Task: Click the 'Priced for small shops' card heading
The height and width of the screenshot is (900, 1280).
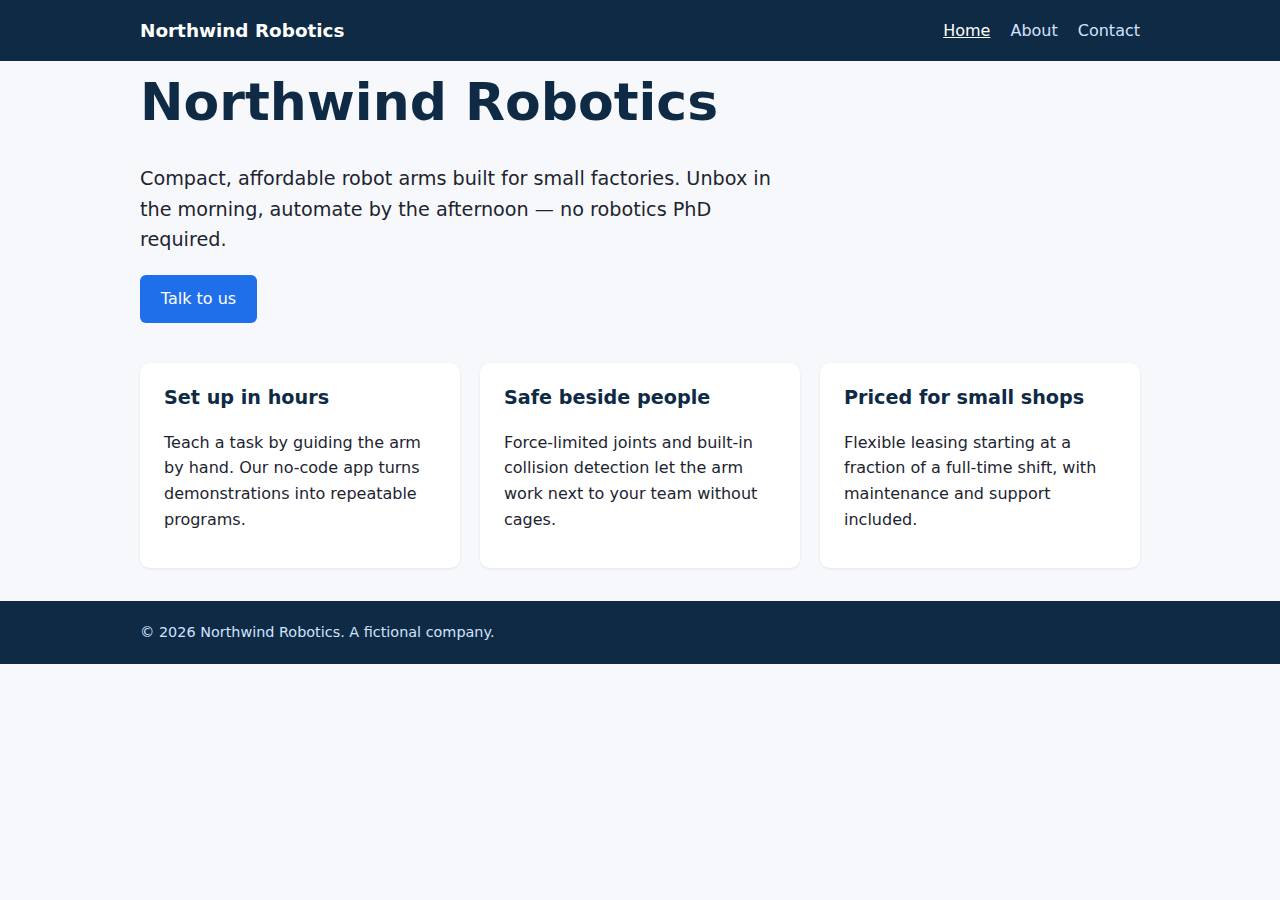Action: tap(964, 397)
